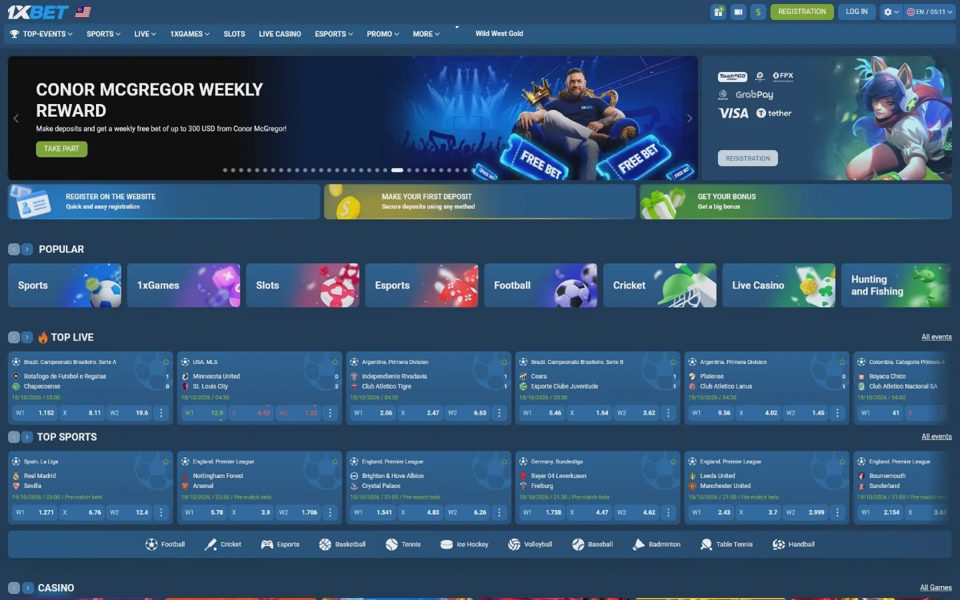Go to next banner slide arrow
The height and width of the screenshot is (600, 960).
689,119
